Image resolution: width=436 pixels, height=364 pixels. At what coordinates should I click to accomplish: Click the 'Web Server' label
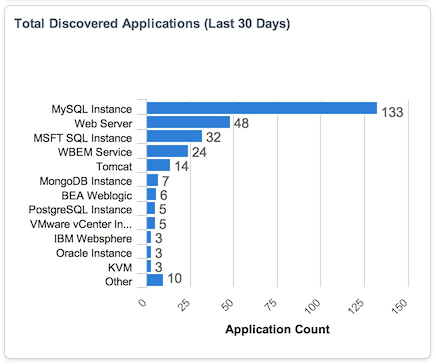[103, 124]
